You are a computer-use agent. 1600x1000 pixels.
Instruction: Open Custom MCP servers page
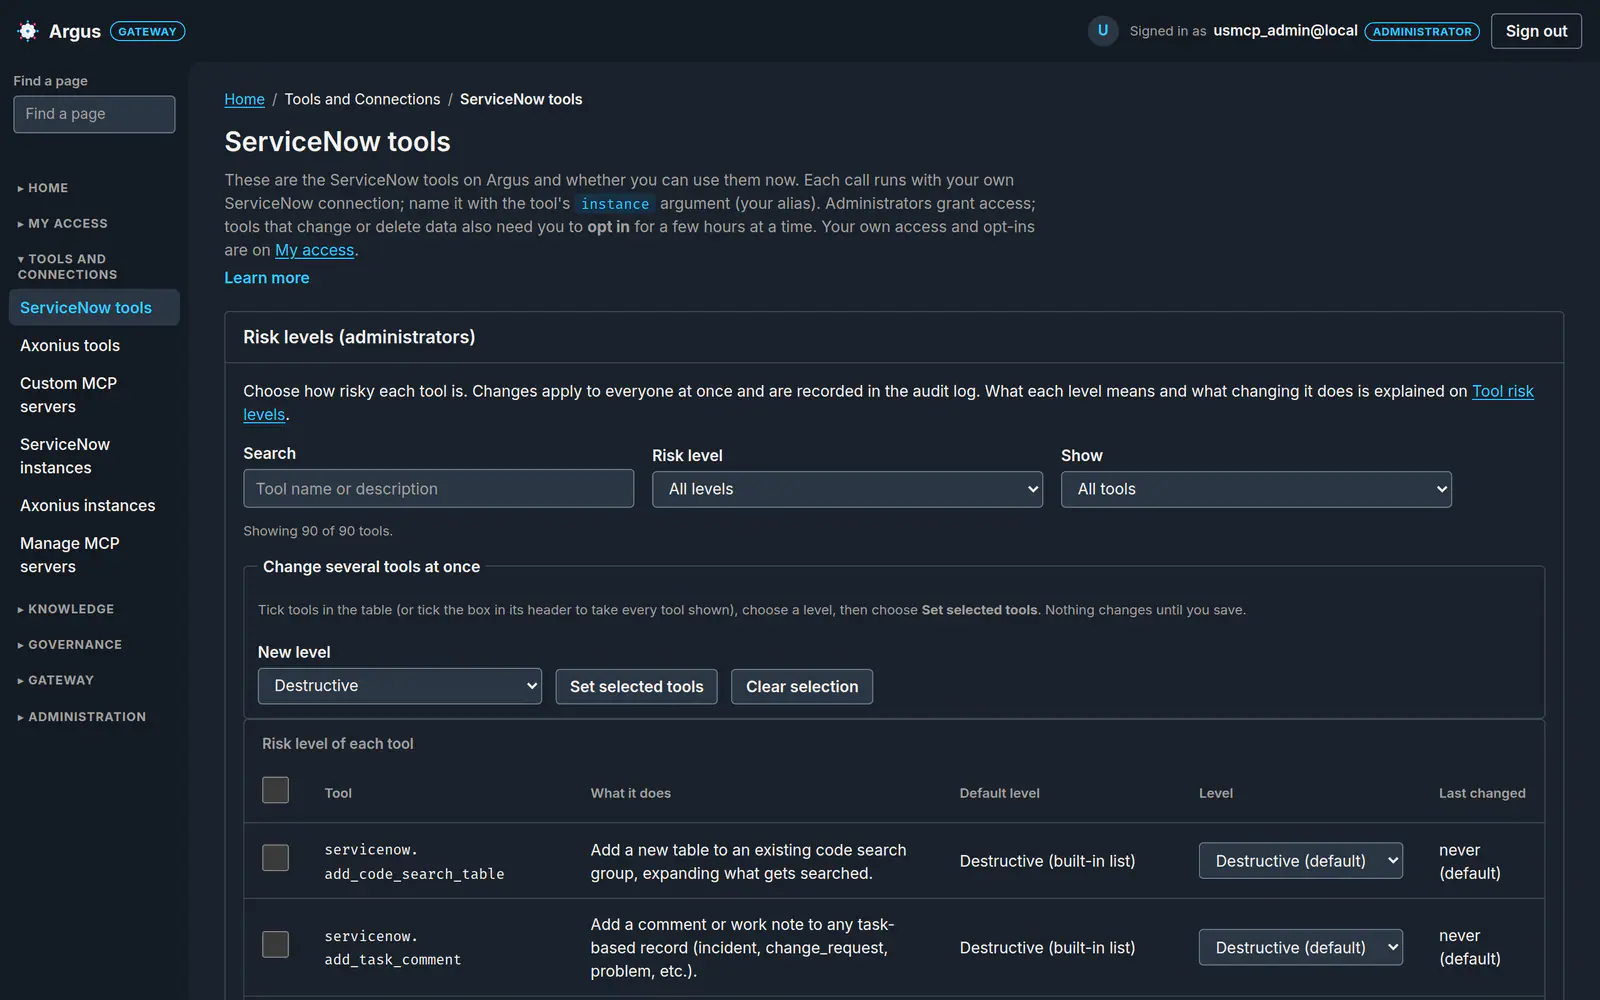(x=94, y=395)
